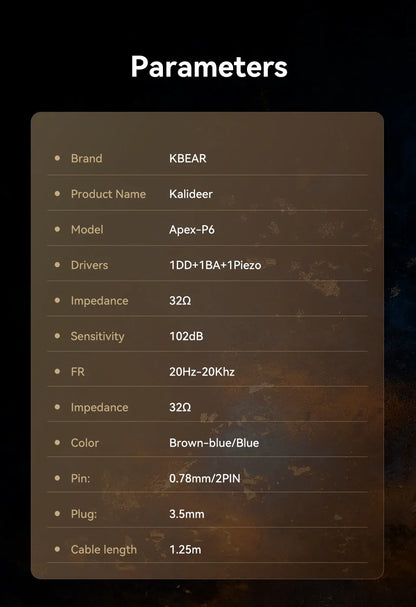Click the bullet dot beside Plug
The height and width of the screenshot is (607, 416).
click(x=57, y=513)
